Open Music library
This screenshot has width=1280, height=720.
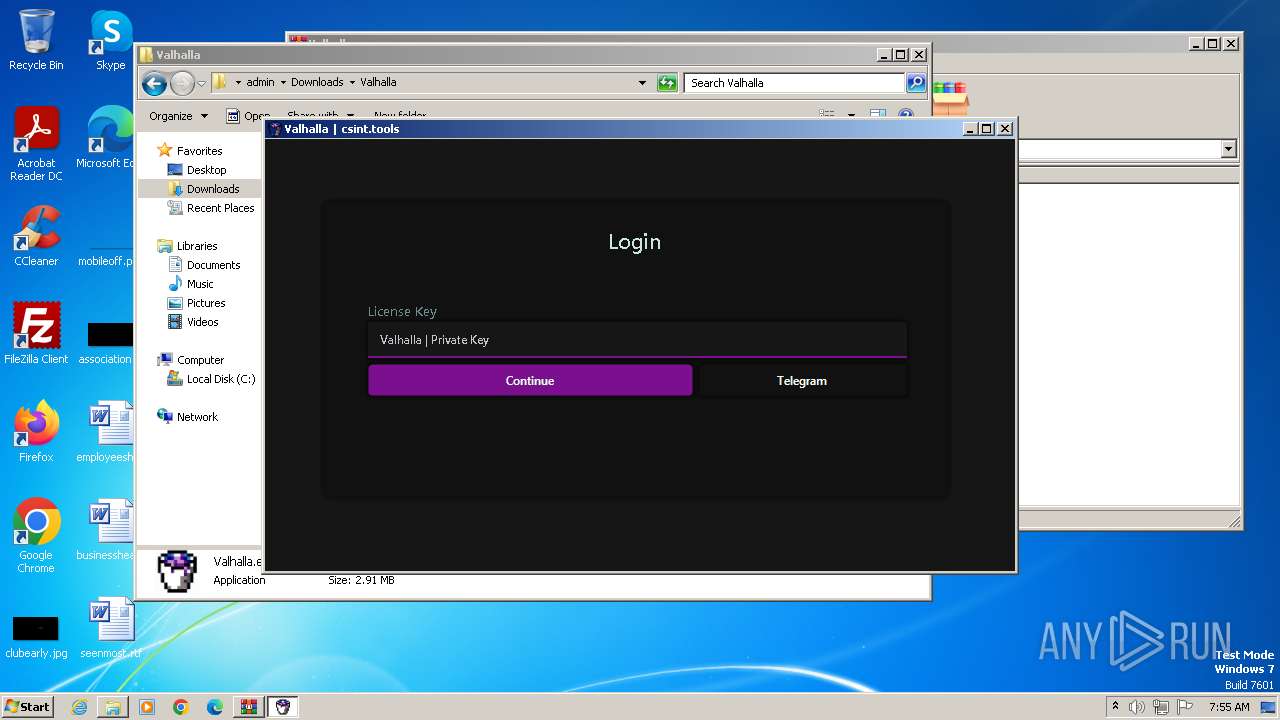(200, 284)
